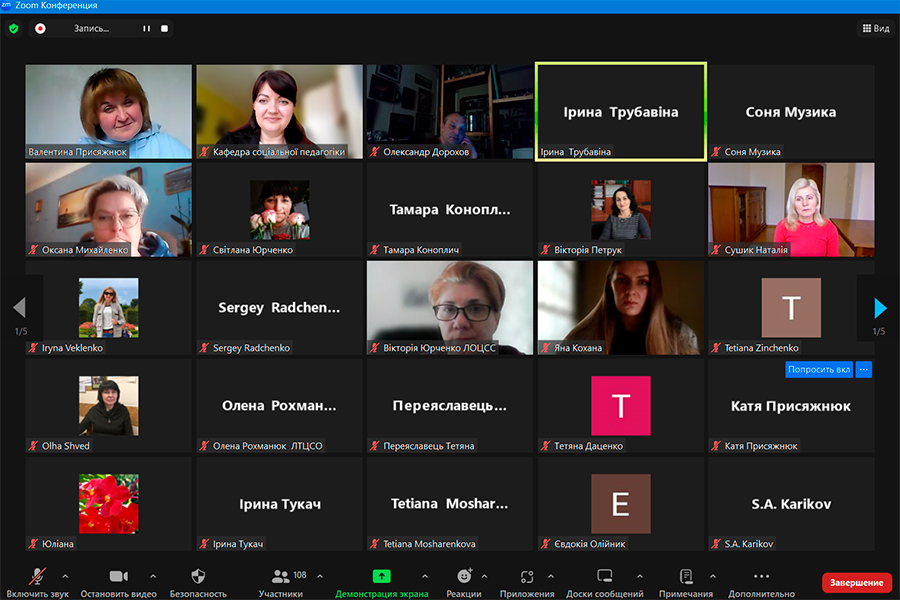
Task: Expand participants options arrow beside 108
Action: [320, 576]
